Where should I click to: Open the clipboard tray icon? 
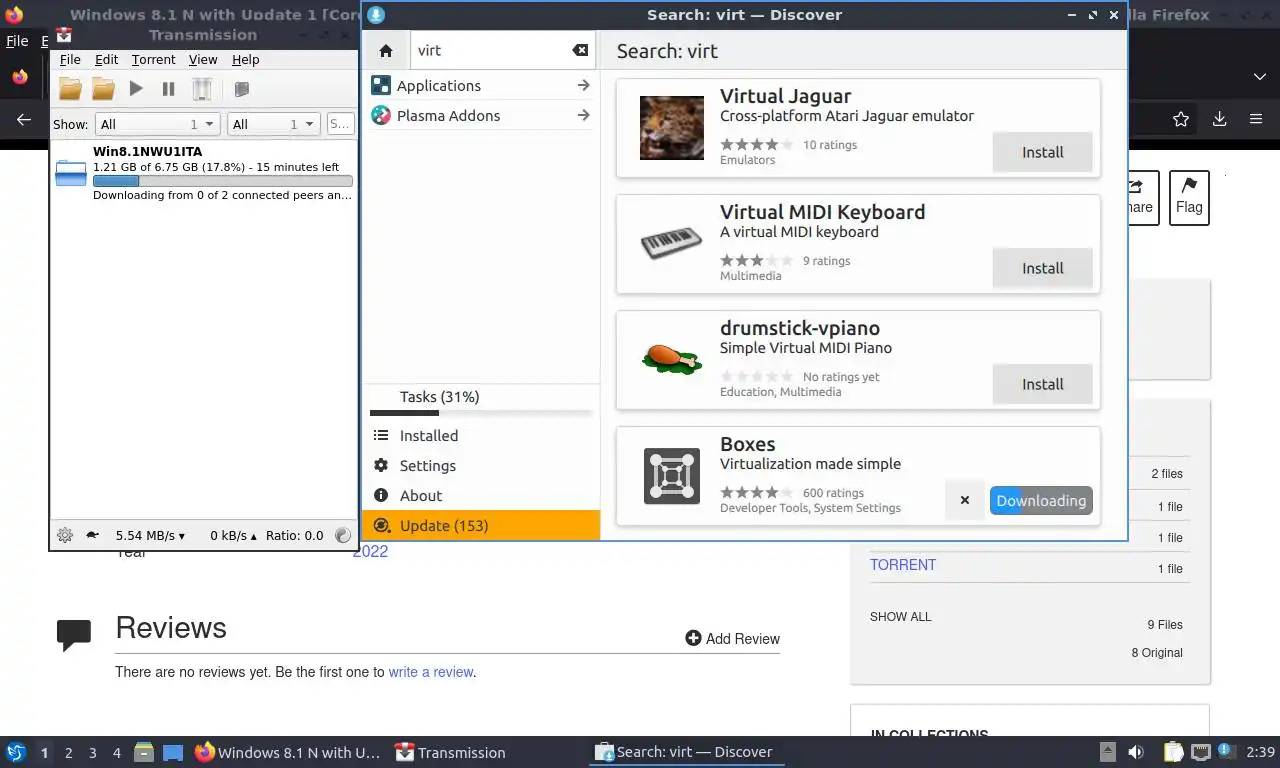point(1174,752)
